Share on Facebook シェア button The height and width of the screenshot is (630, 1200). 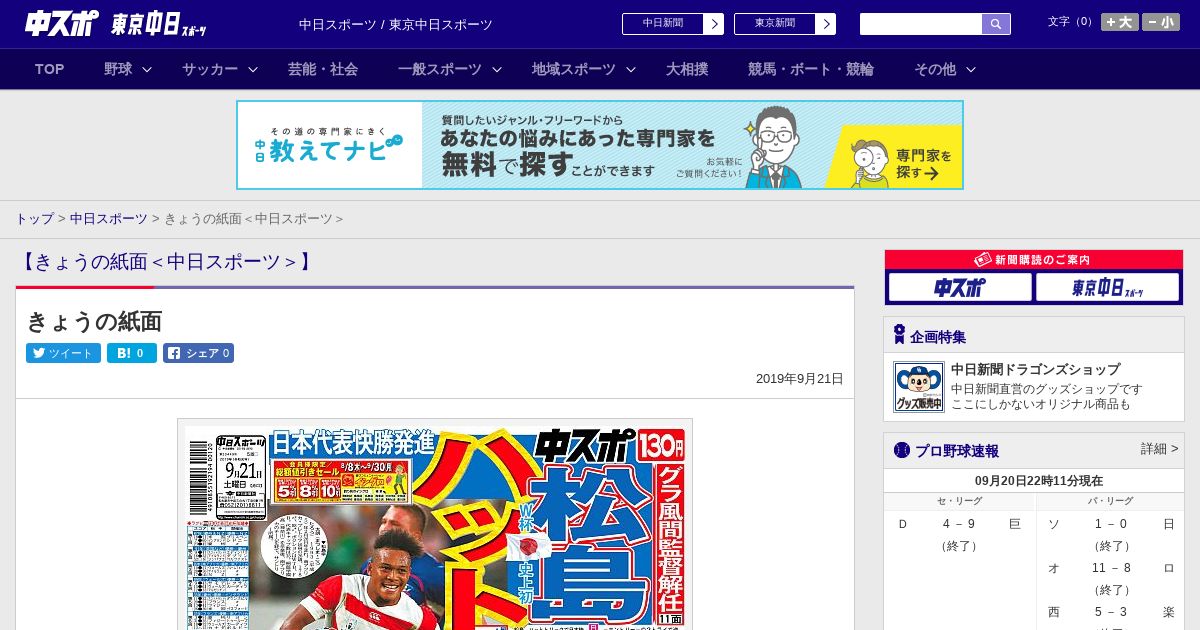point(198,353)
